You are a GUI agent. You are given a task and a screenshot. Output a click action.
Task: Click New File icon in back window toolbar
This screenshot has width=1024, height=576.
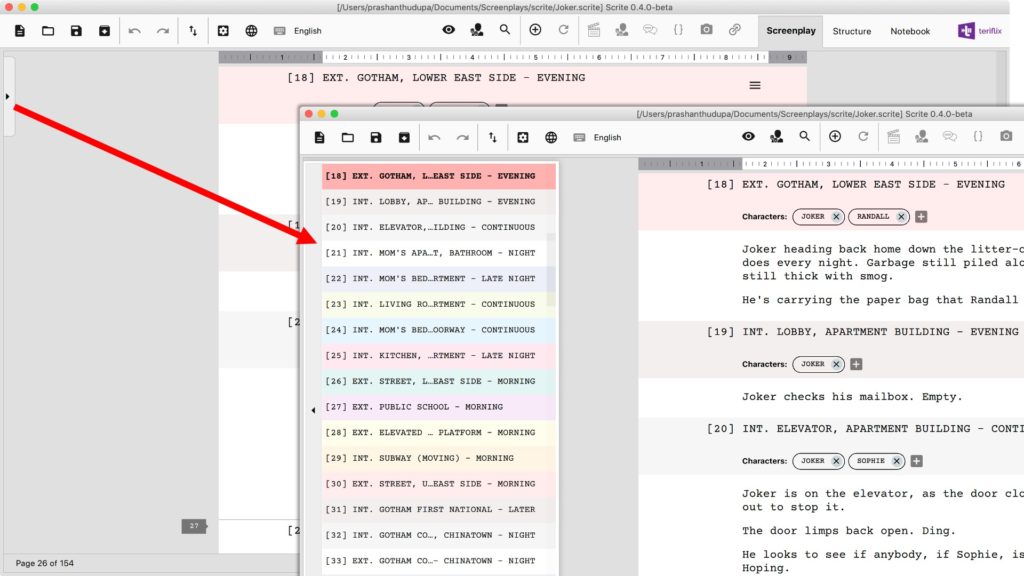[x=20, y=31]
